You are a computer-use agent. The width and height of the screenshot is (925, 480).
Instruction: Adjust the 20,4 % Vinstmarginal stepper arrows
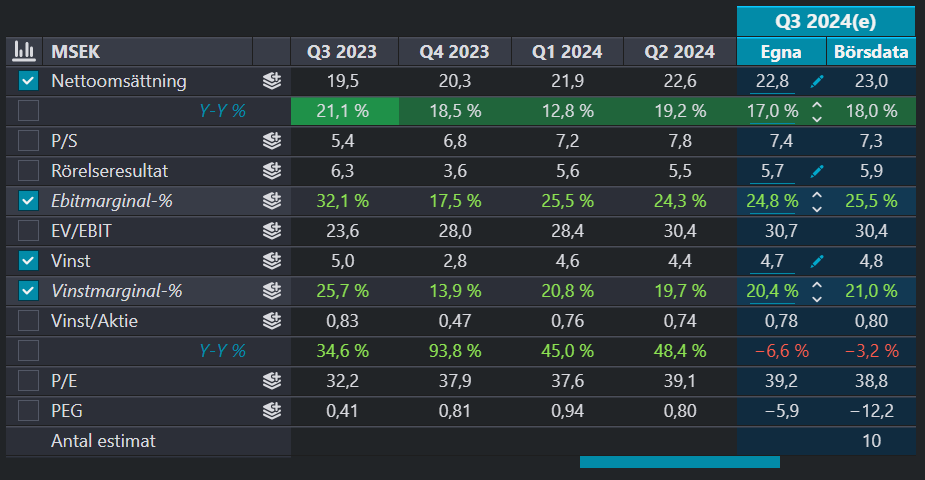click(x=817, y=291)
